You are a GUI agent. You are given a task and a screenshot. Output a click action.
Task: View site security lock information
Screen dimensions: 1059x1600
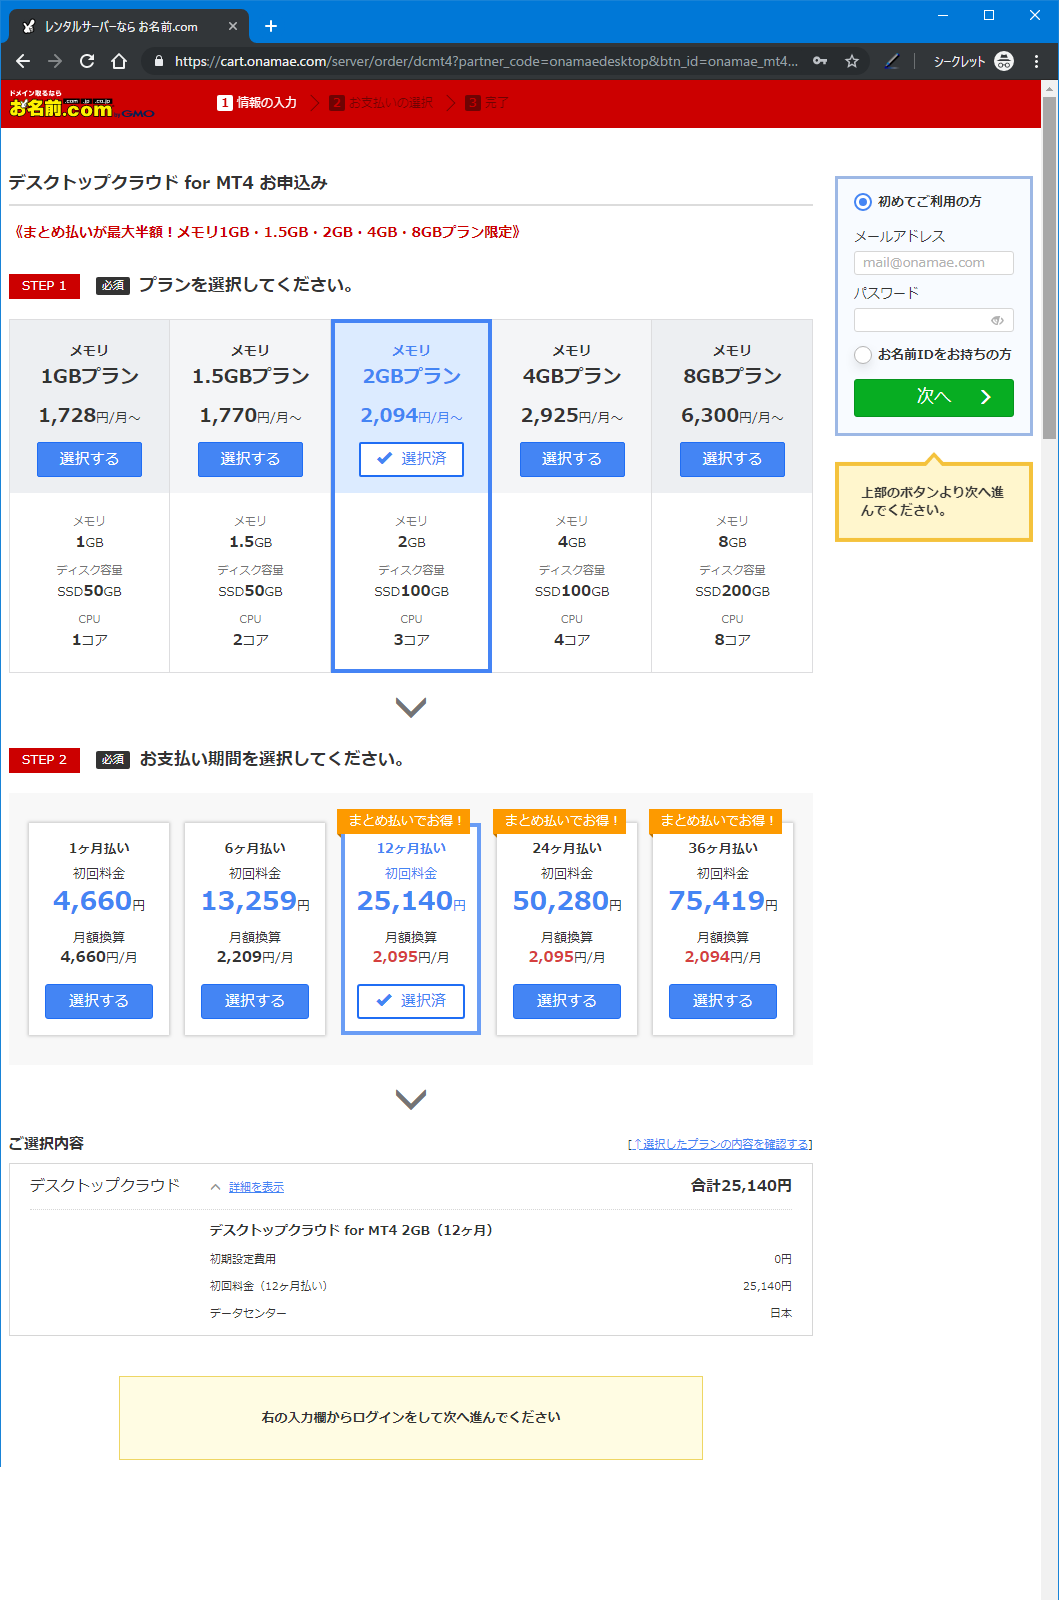158,61
